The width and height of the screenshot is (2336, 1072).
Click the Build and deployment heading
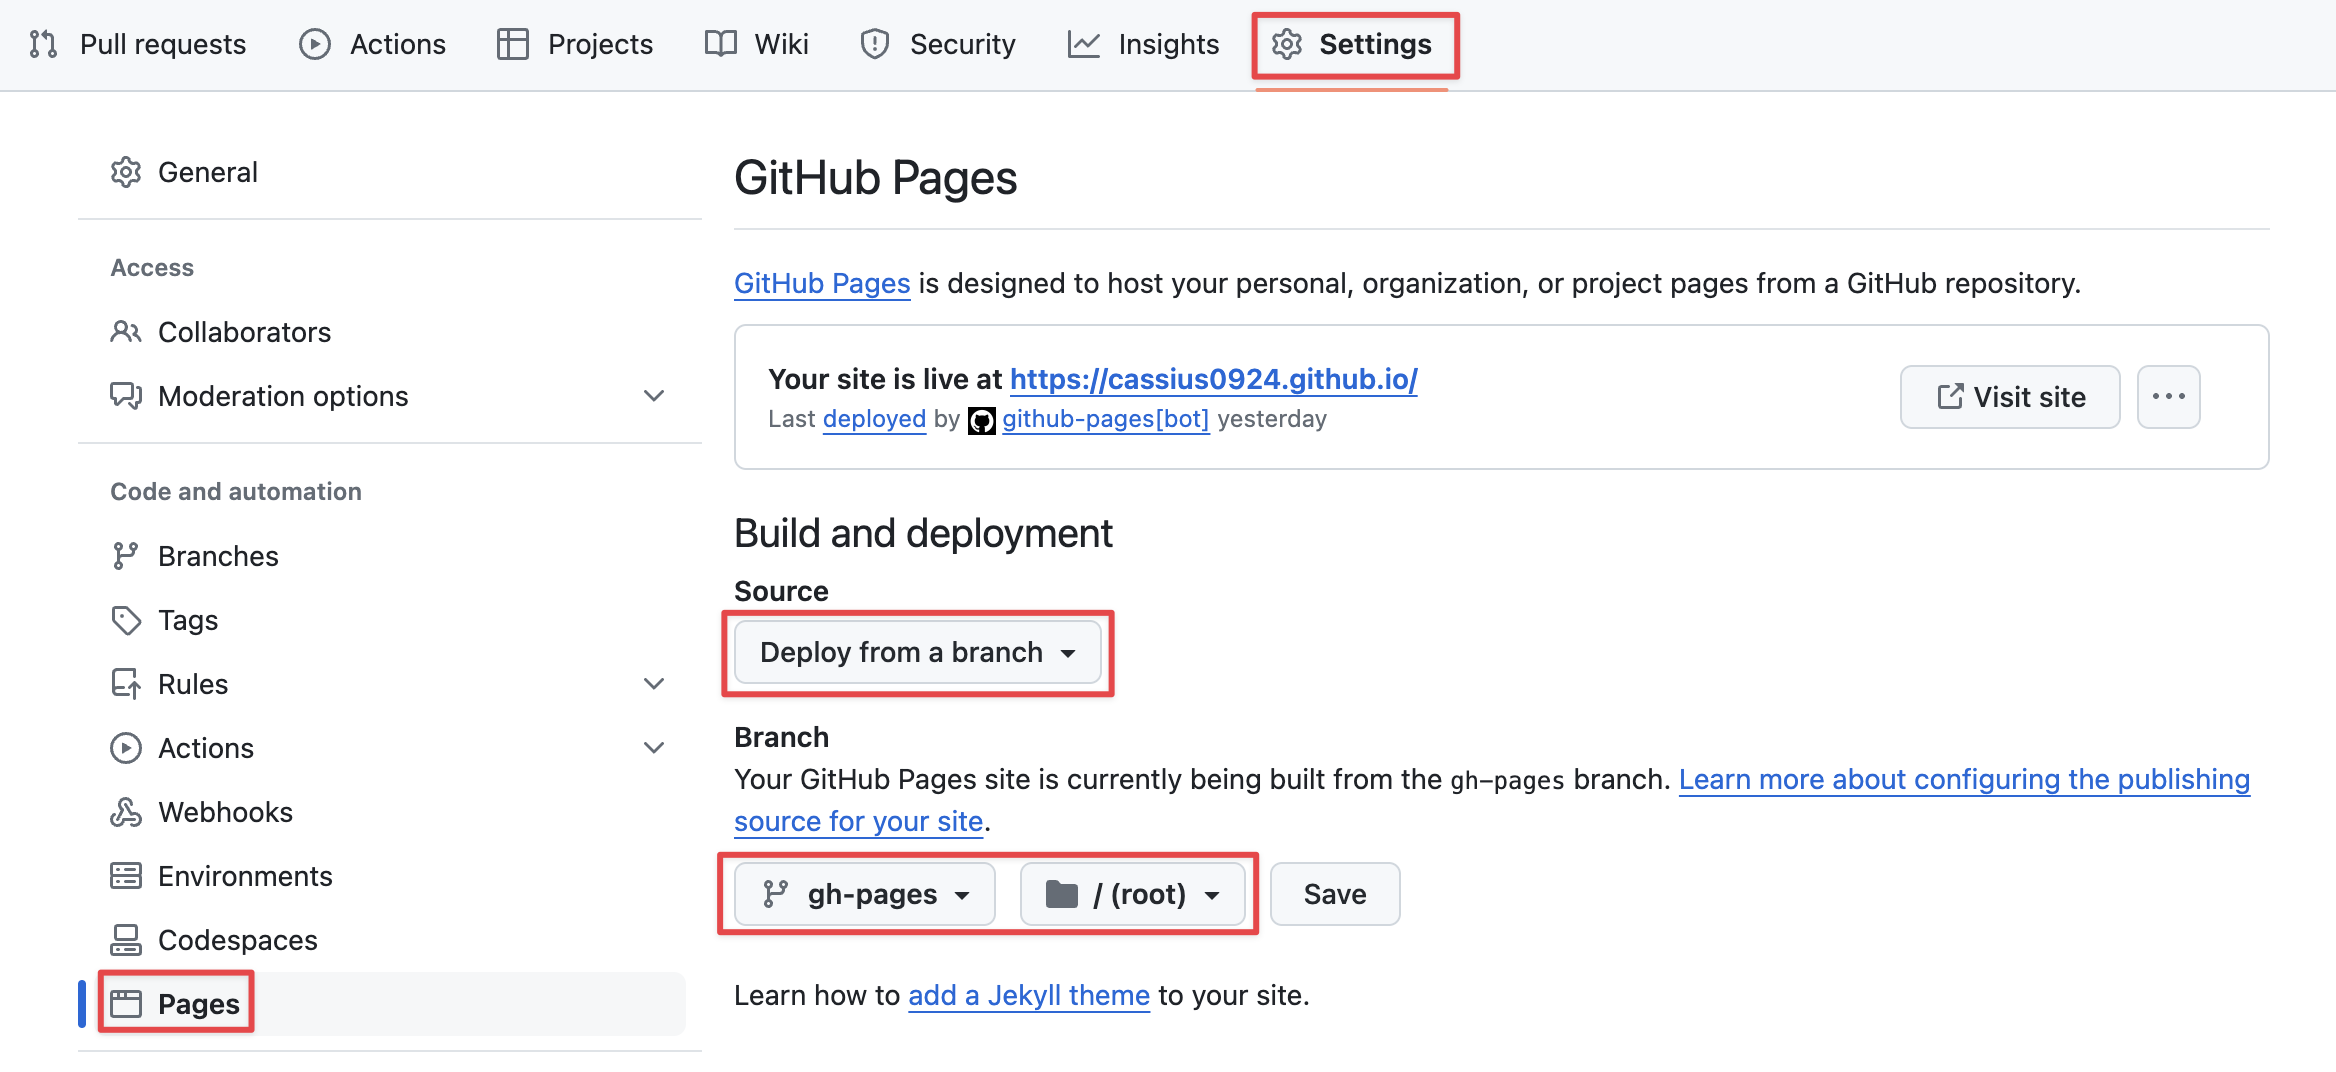coord(923,533)
